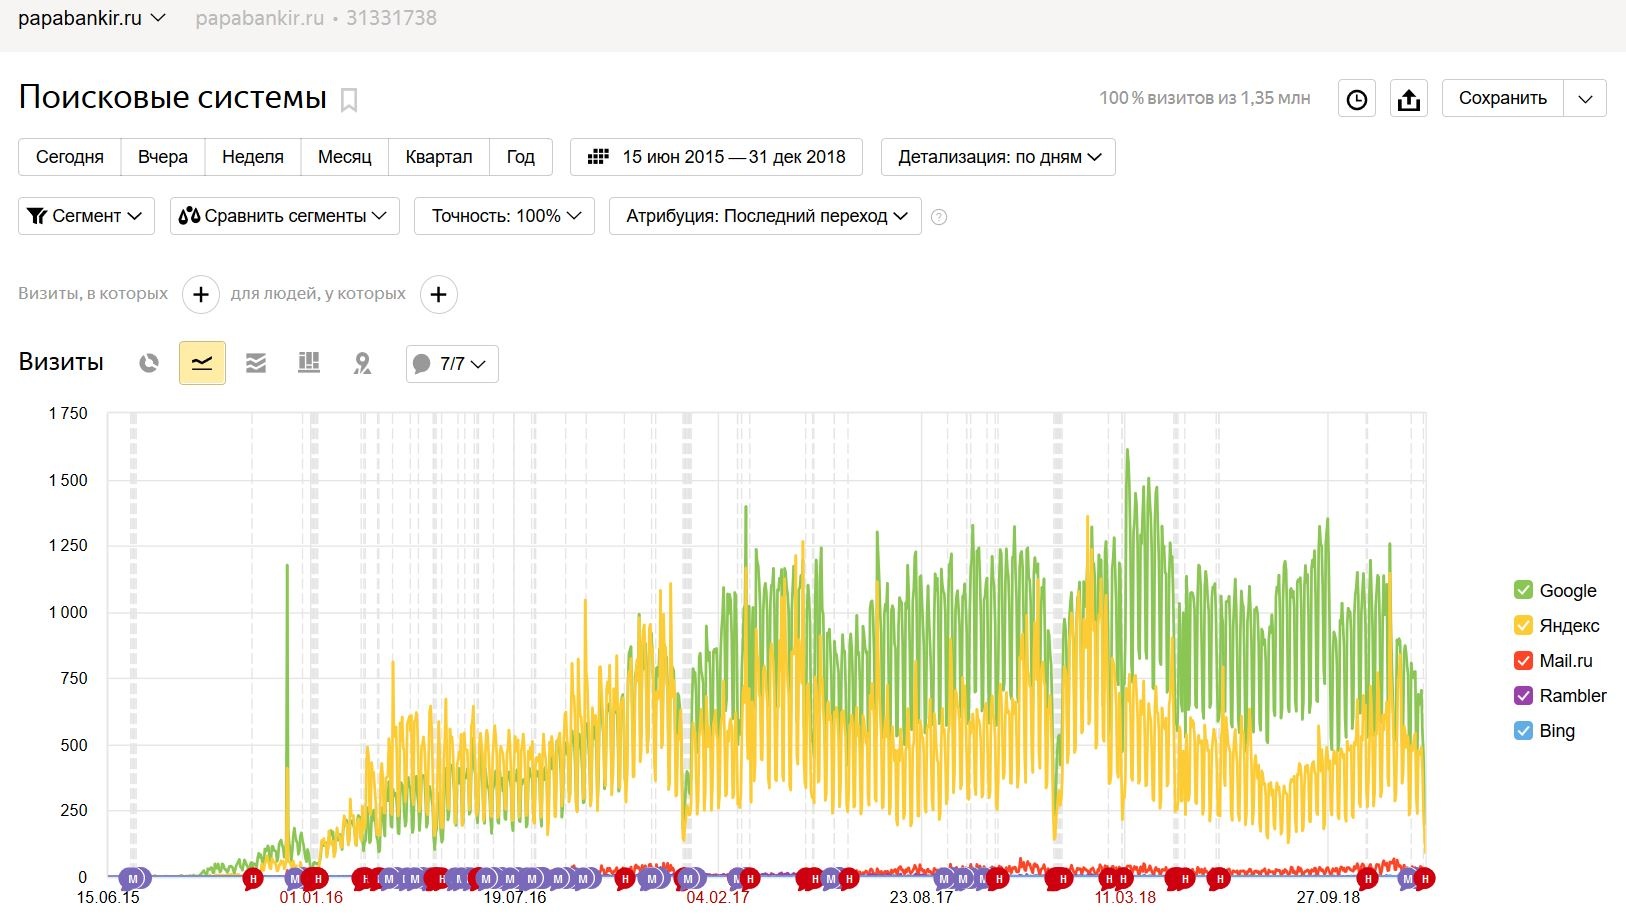Click the Визиты chart title
Screen dimensions: 1626x917
(61, 362)
